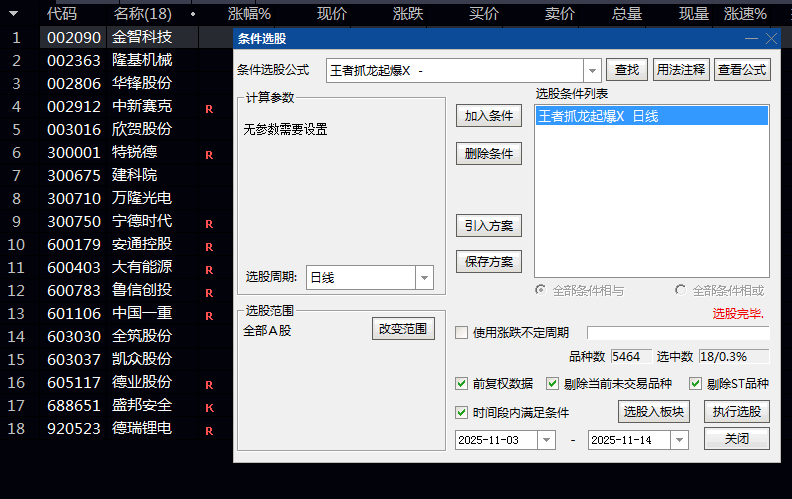Uncheck 时间段内满足条件 checkbox
This screenshot has width=792, height=499.
461,412
